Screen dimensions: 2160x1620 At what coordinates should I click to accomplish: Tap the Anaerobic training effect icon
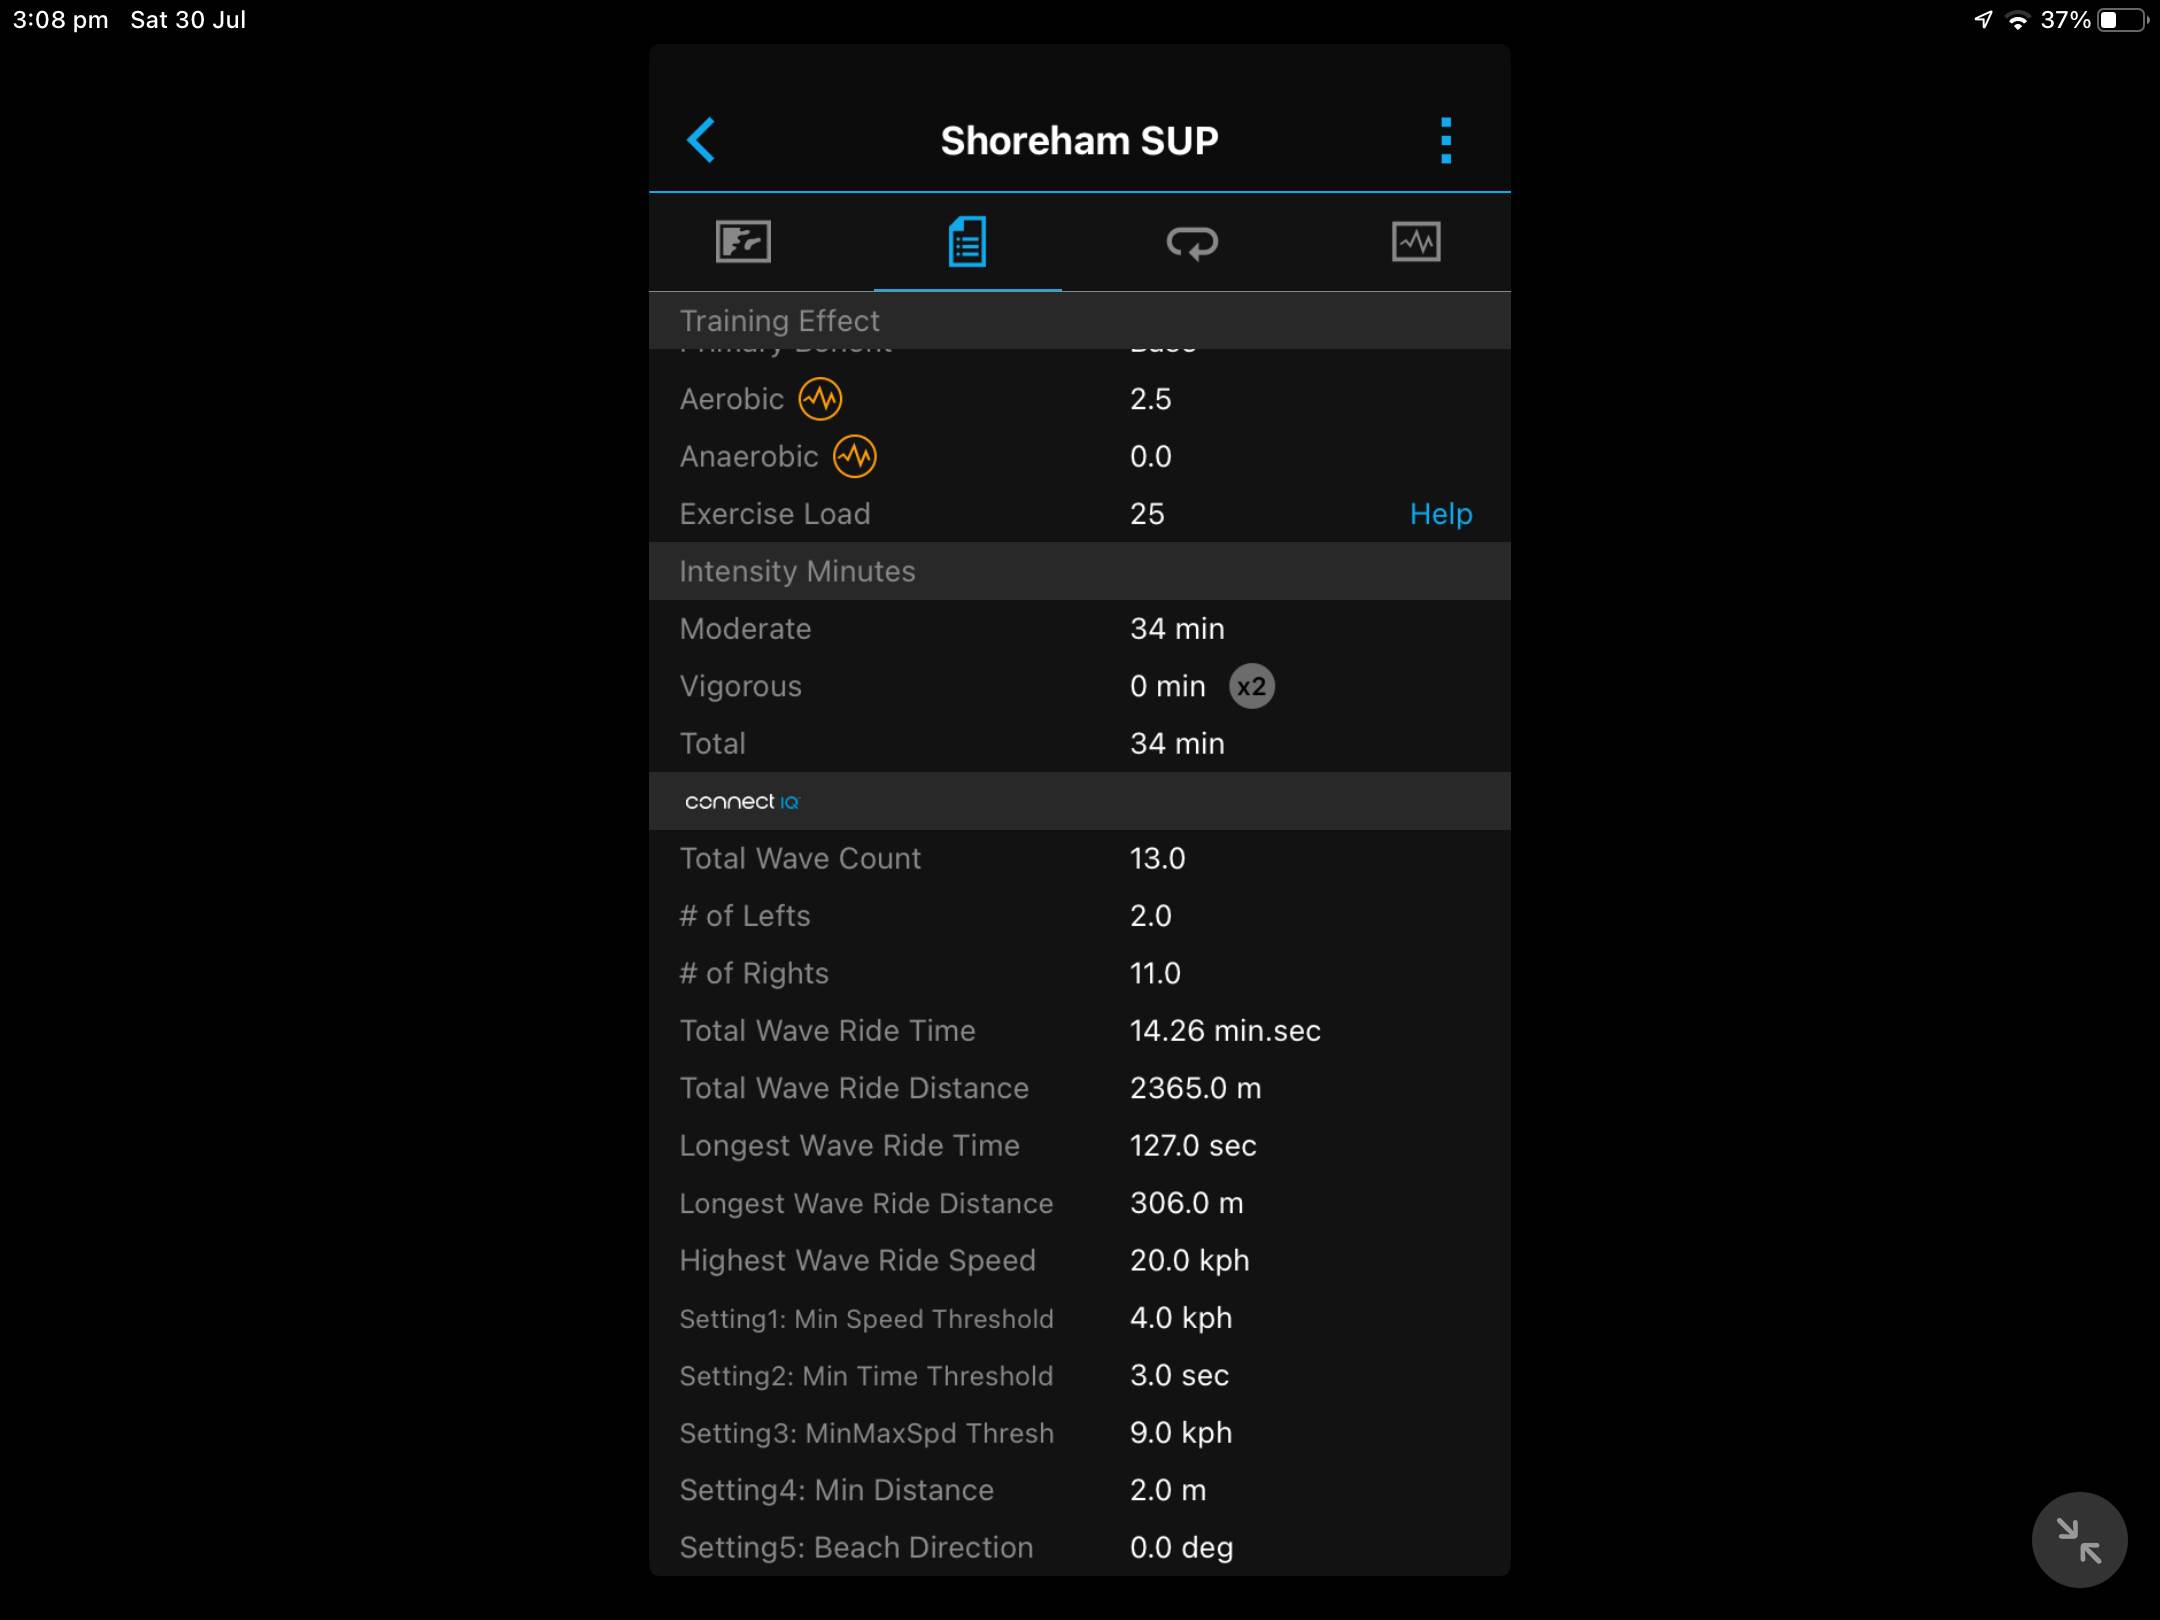pos(855,457)
